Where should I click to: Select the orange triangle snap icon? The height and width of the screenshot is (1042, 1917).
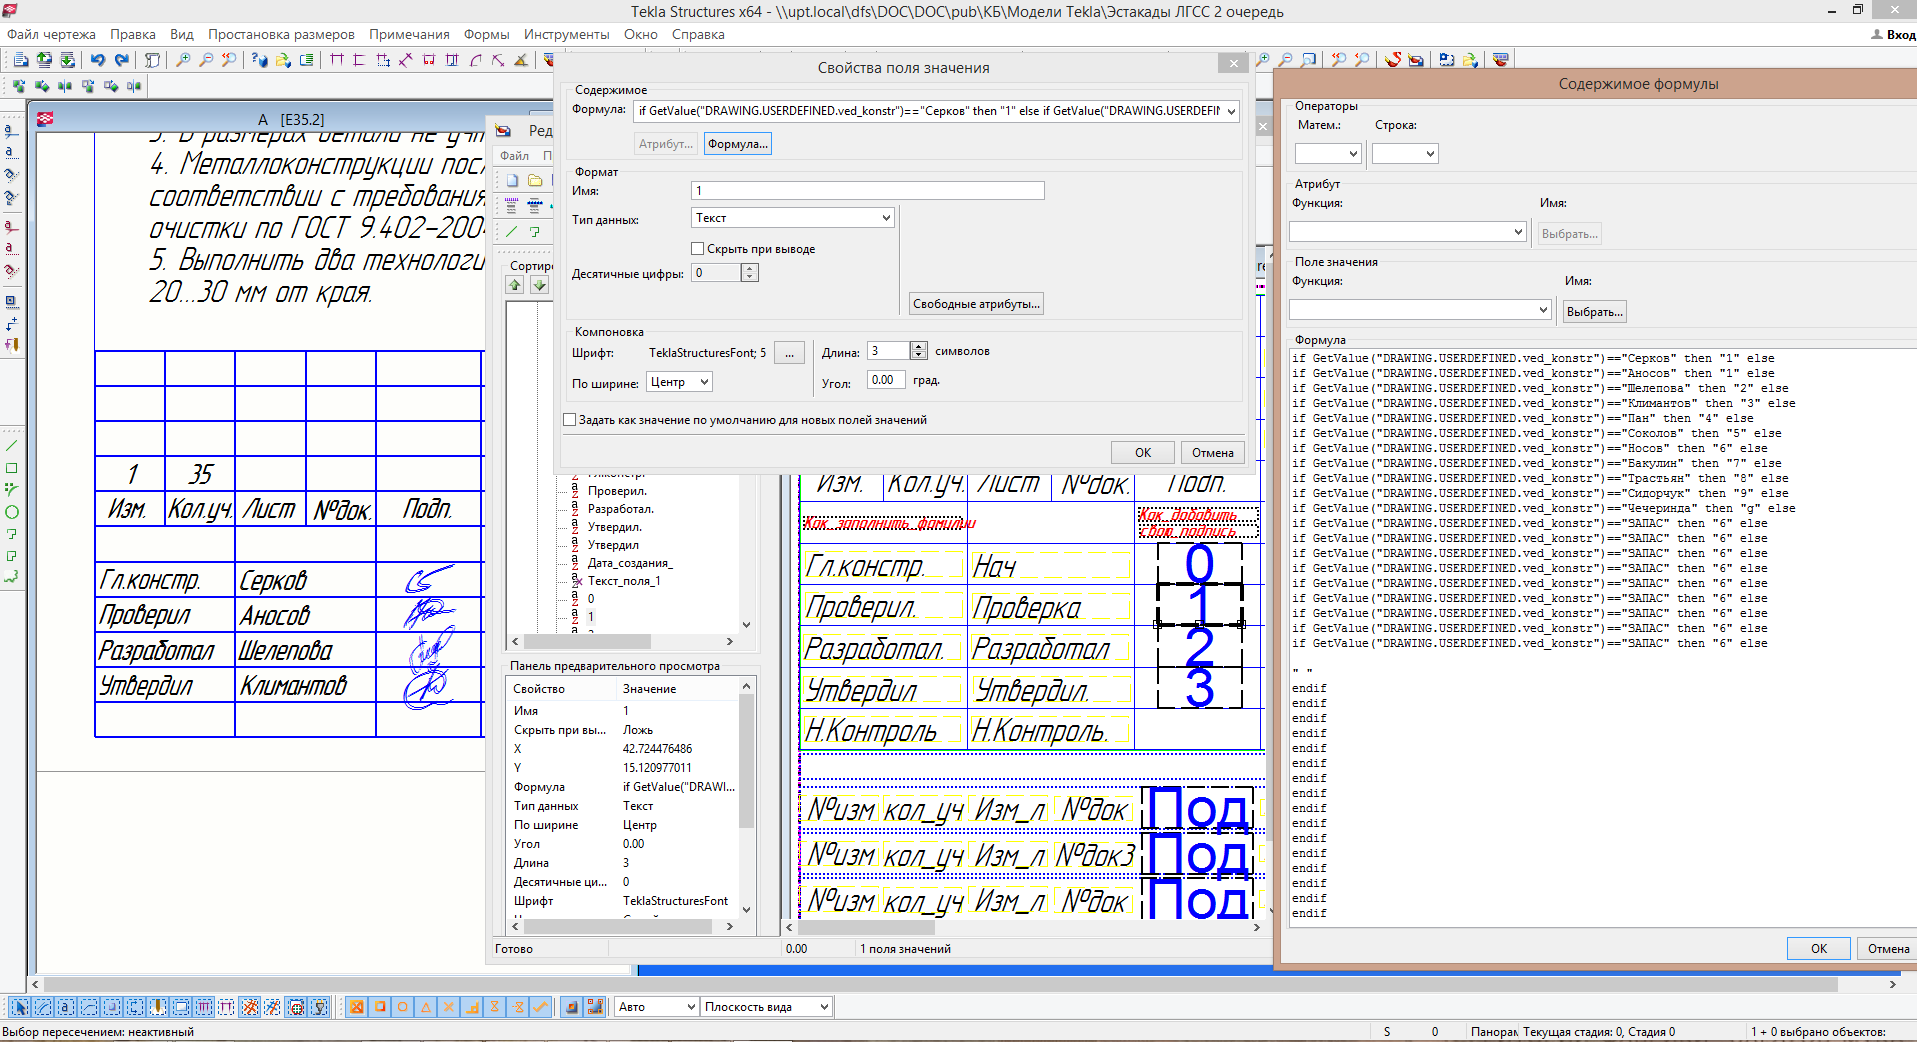coord(426,1007)
